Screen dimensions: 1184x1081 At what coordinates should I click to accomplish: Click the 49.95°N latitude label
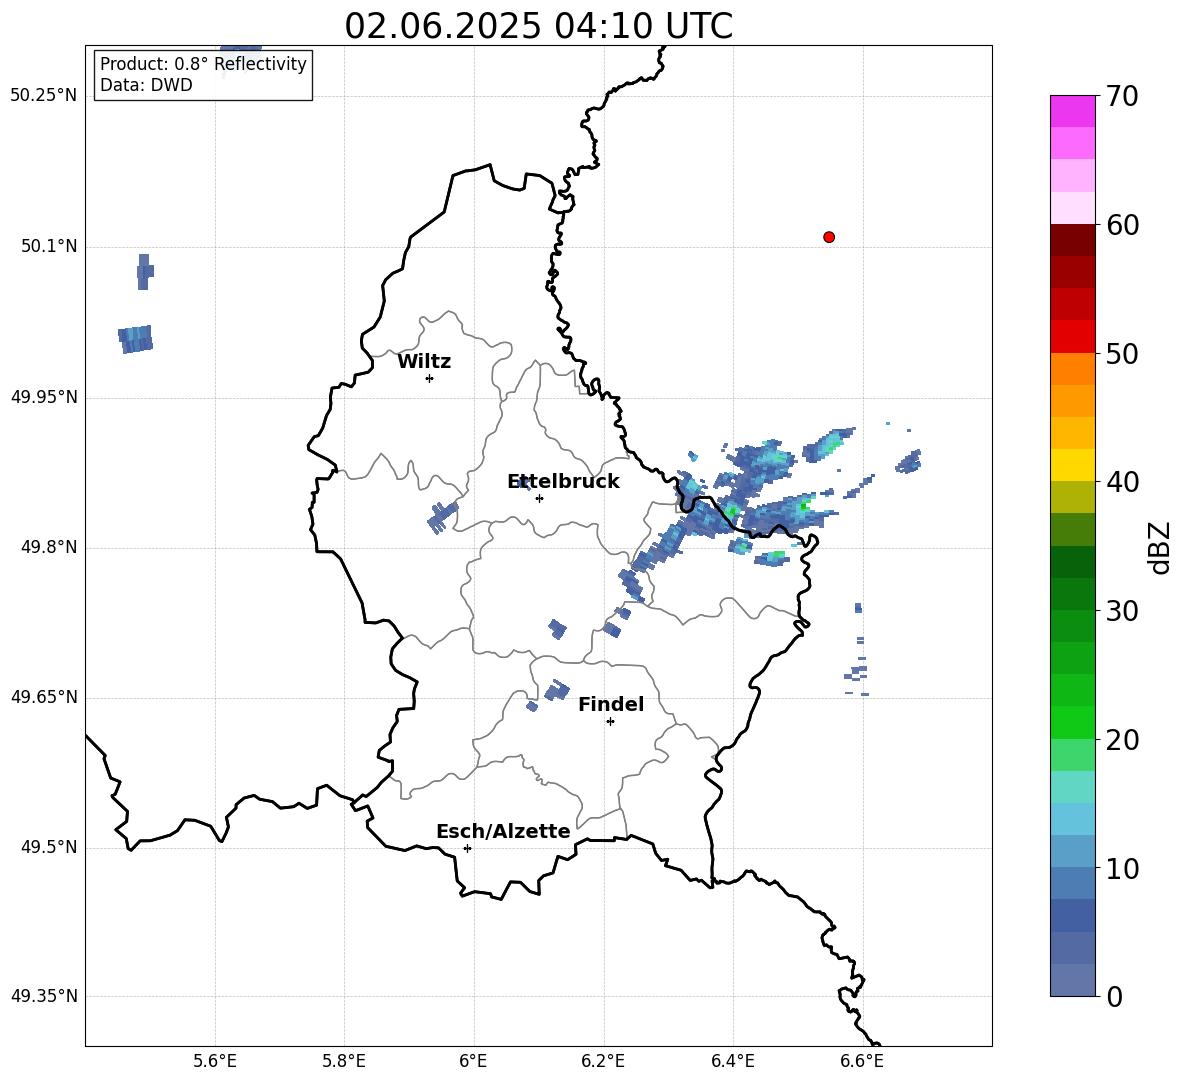click(44, 396)
